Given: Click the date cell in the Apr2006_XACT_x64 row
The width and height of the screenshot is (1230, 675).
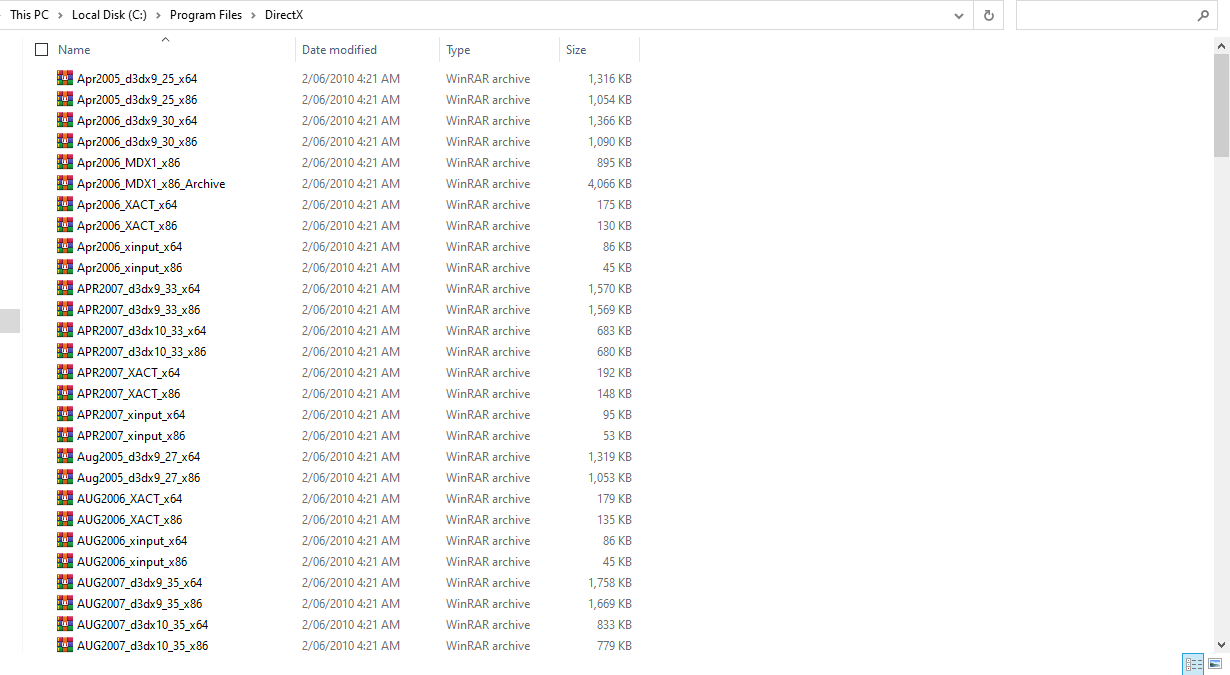Looking at the screenshot, I should tap(351, 205).
